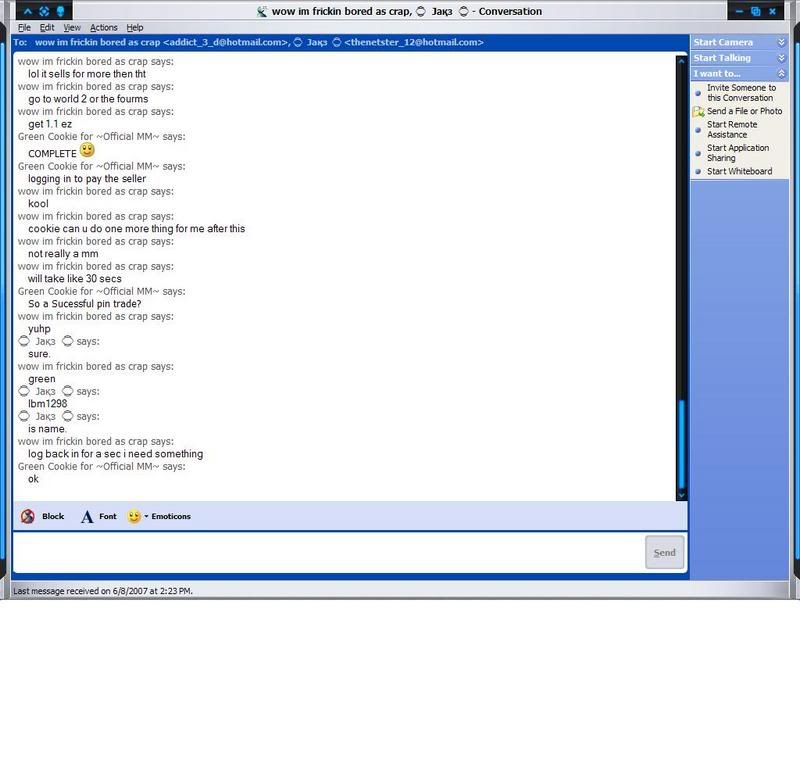
Task: Click the scroll up arrow in conversation
Action: 681,61
